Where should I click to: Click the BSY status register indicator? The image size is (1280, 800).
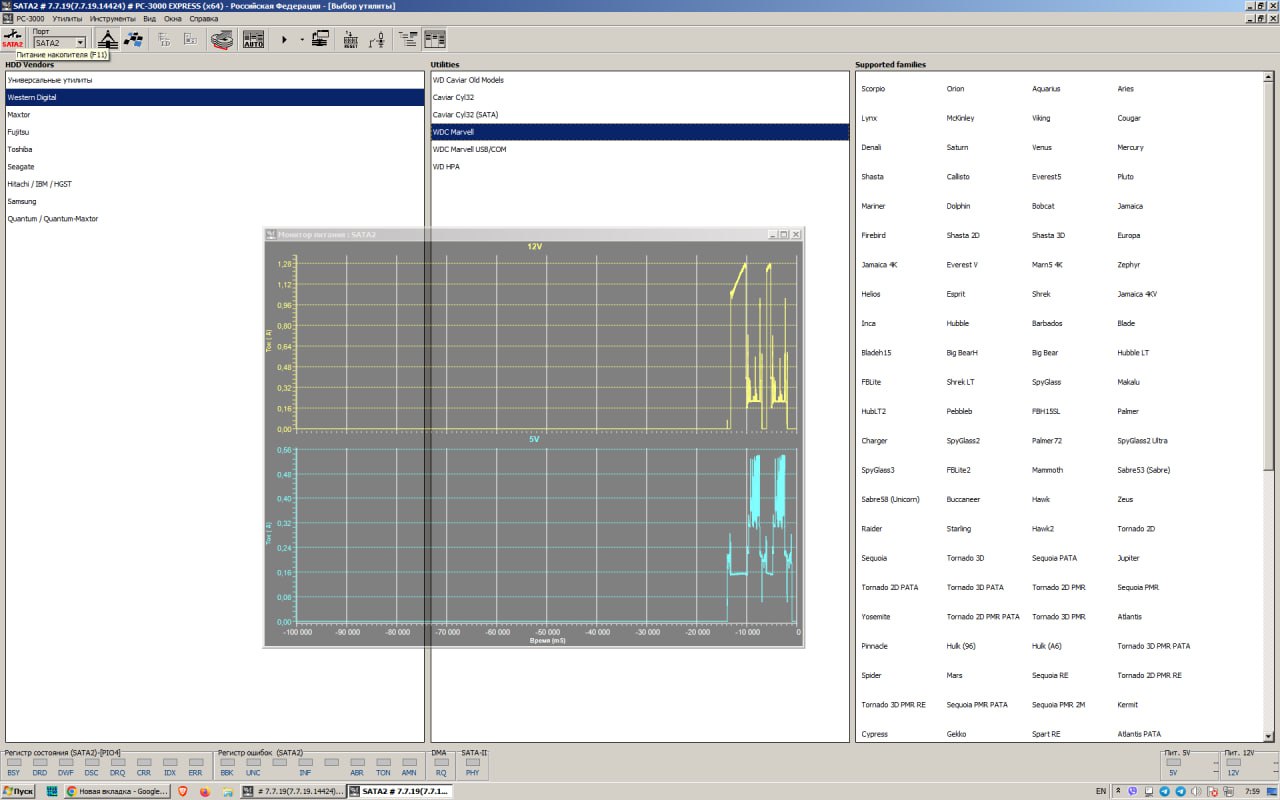(x=13, y=763)
